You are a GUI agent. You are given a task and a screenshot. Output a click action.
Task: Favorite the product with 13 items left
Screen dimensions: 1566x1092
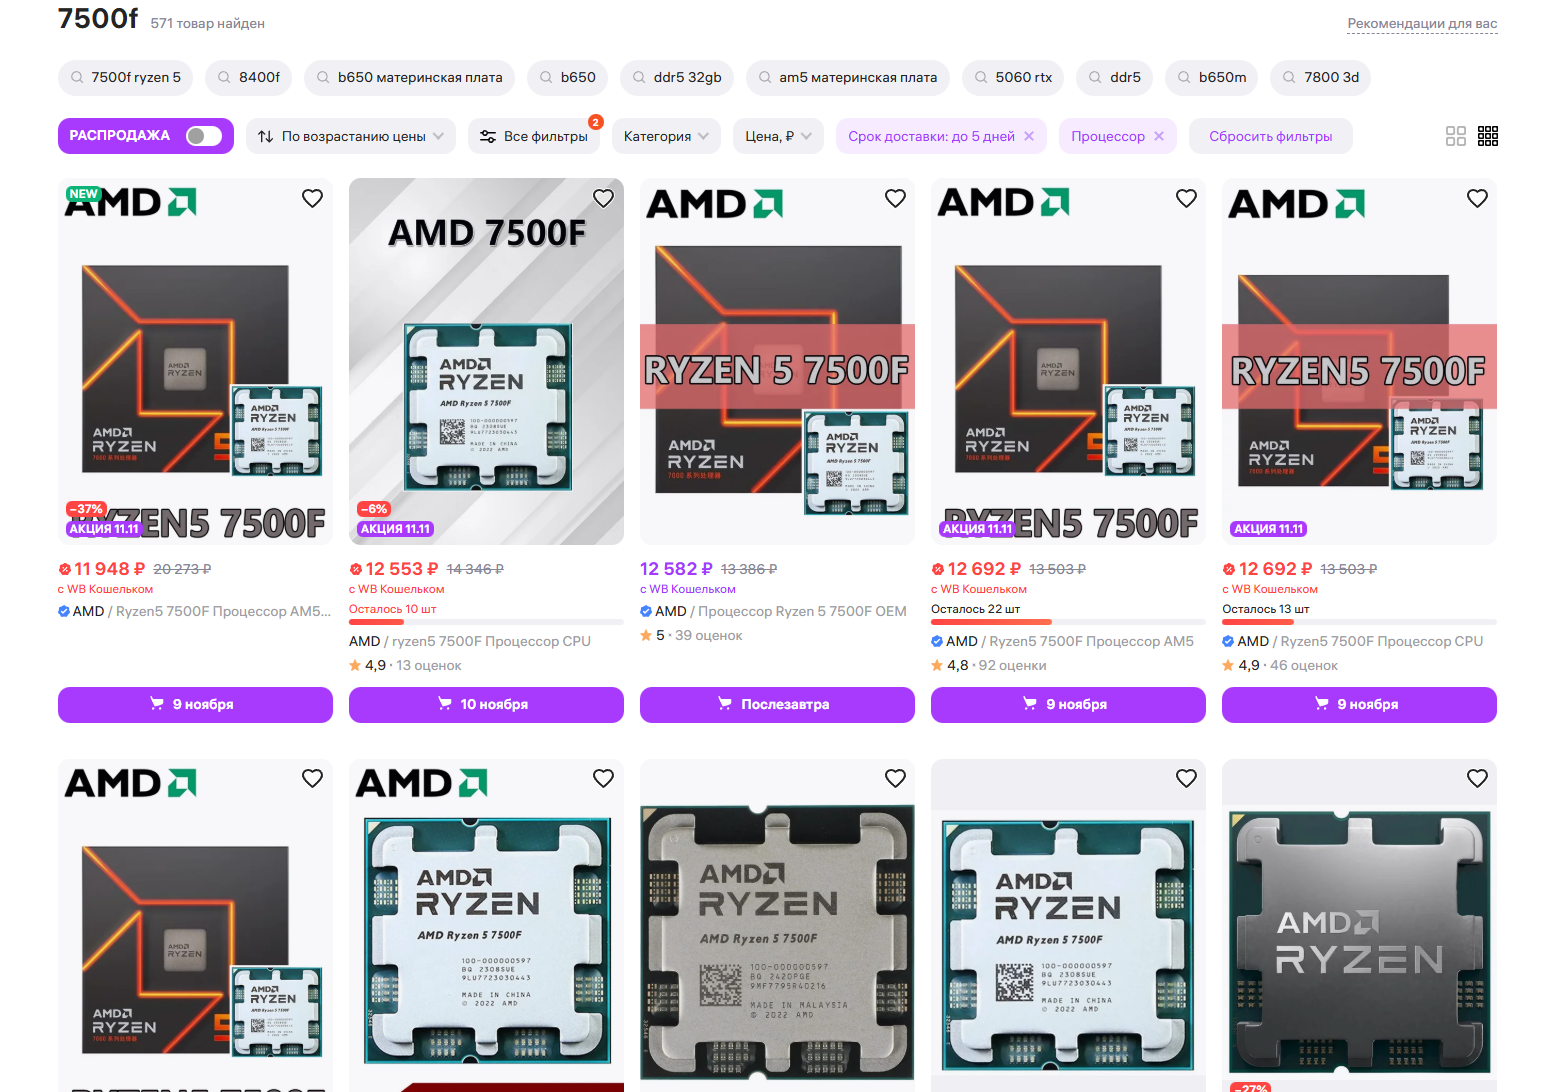(x=1477, y=198)
